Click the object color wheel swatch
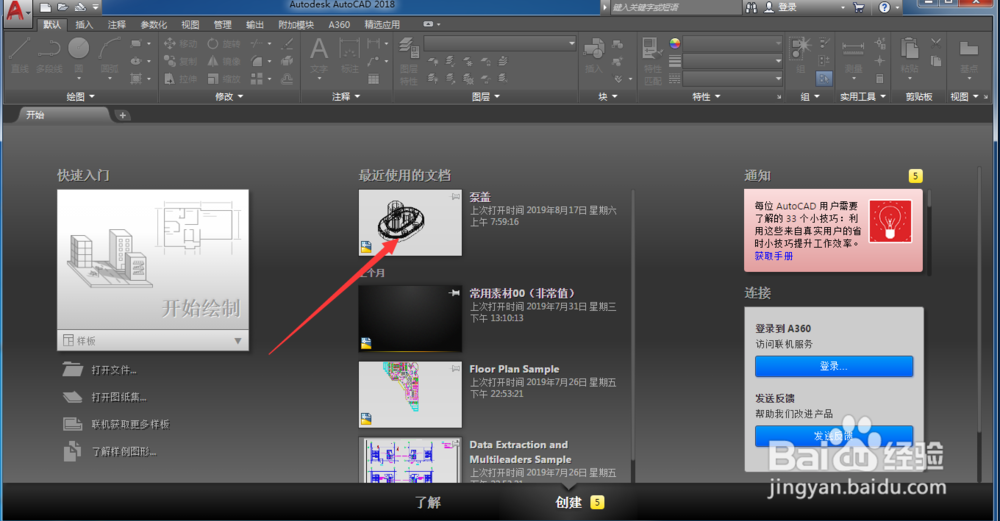The width and height of the screenshot is (1000, 521). click(675, 43)
